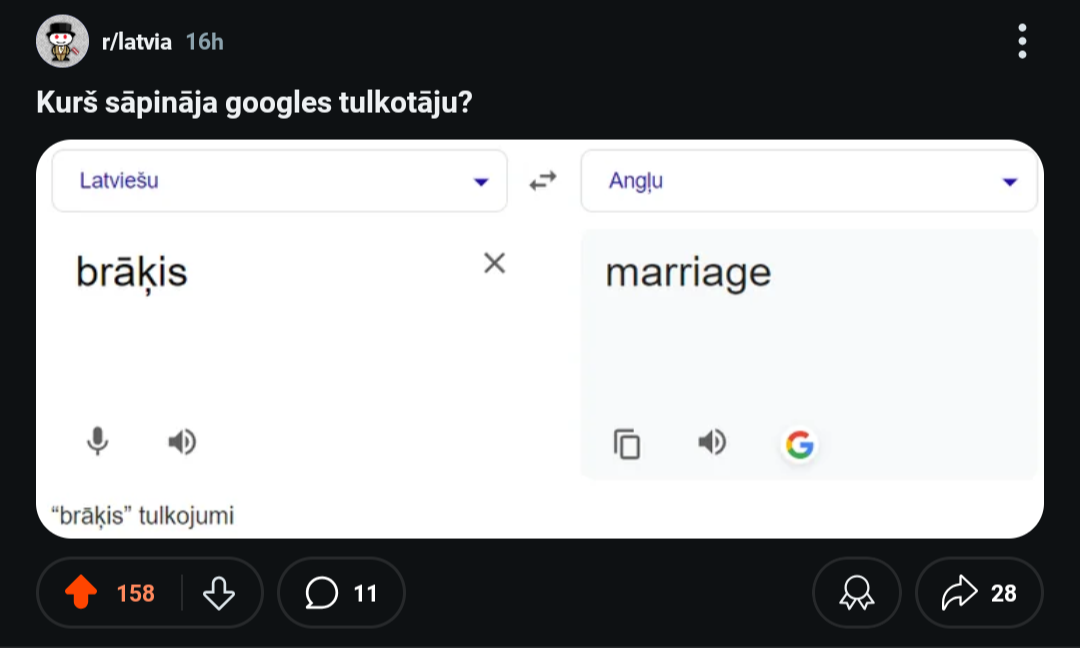This screenshot has width=1080, height=648.
Task: Click the Google logo icon
Action: pyautogui.click(x=799, y=444)
